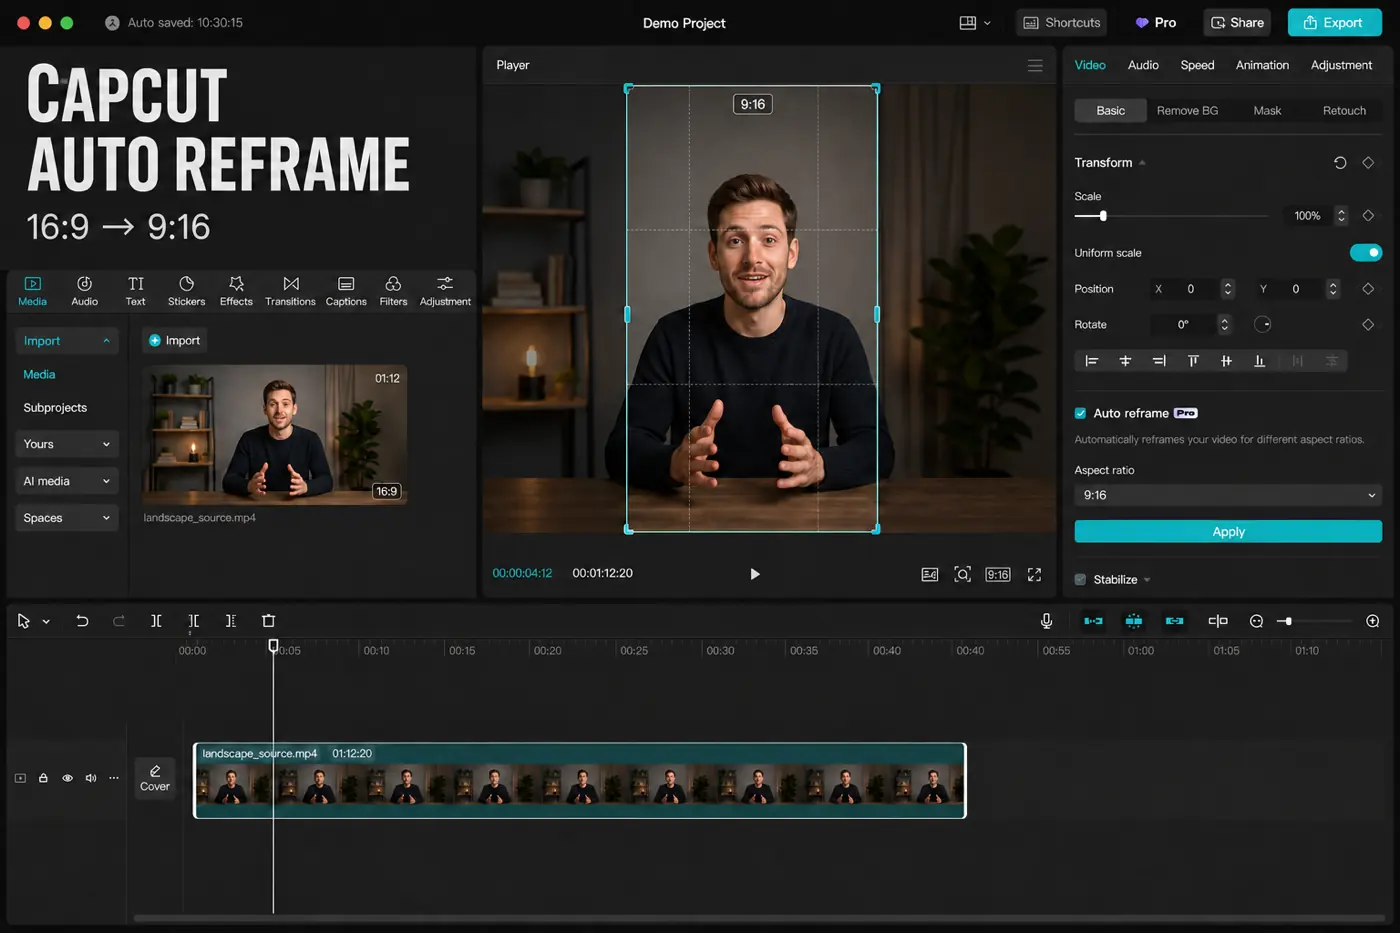The image size is (1400, 933).
Task: Click the player fullscreen icon
Action: tap(1034, 574)
